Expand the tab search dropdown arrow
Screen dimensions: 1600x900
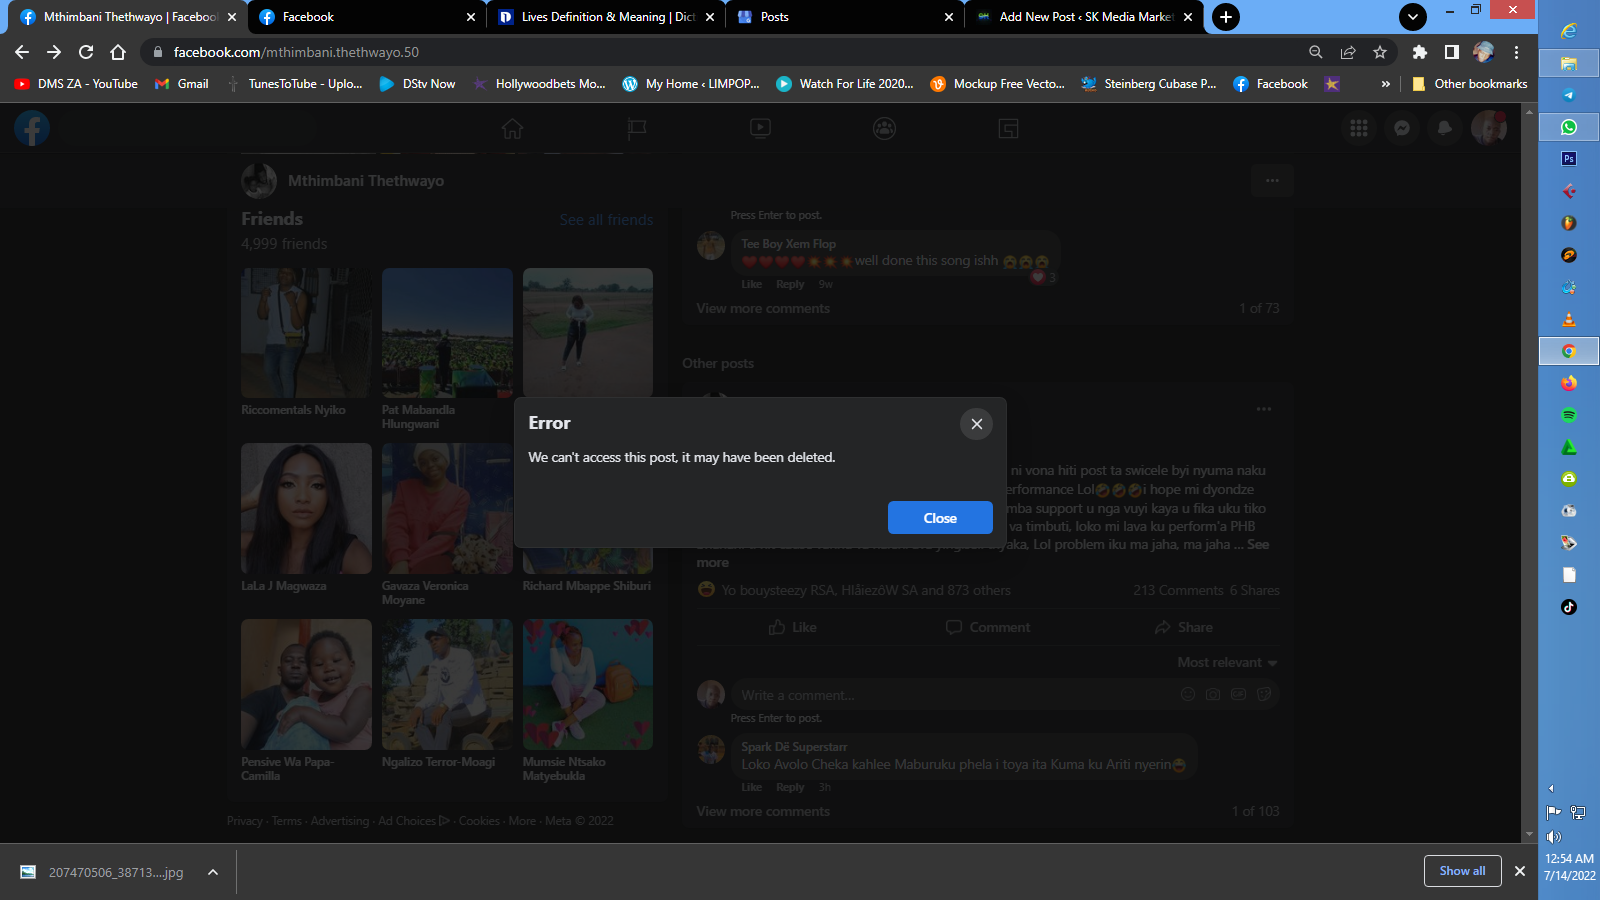1413,17
